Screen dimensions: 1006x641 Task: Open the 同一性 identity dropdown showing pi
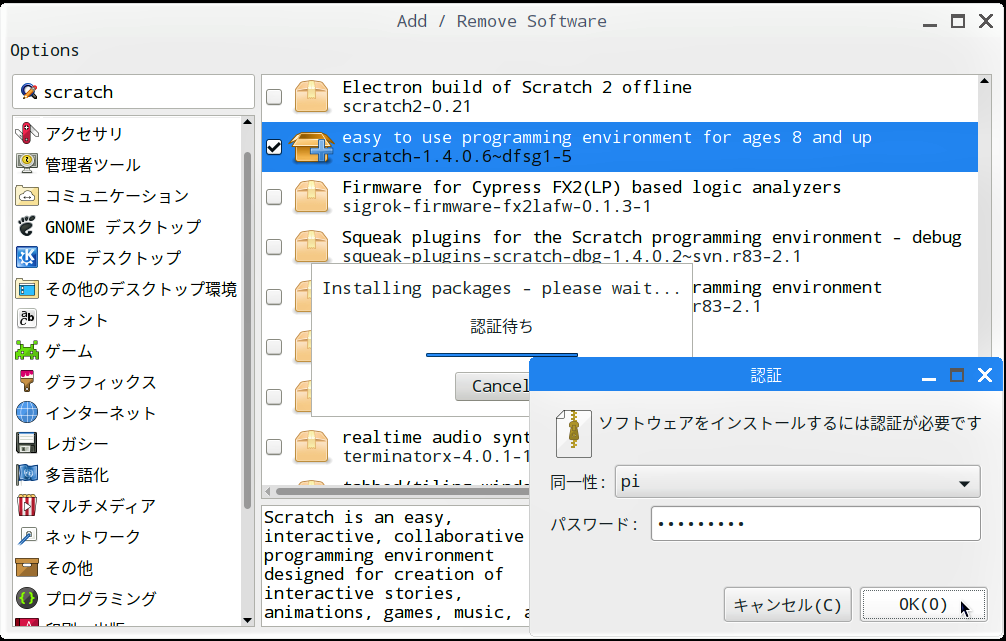tap(797, 482)
